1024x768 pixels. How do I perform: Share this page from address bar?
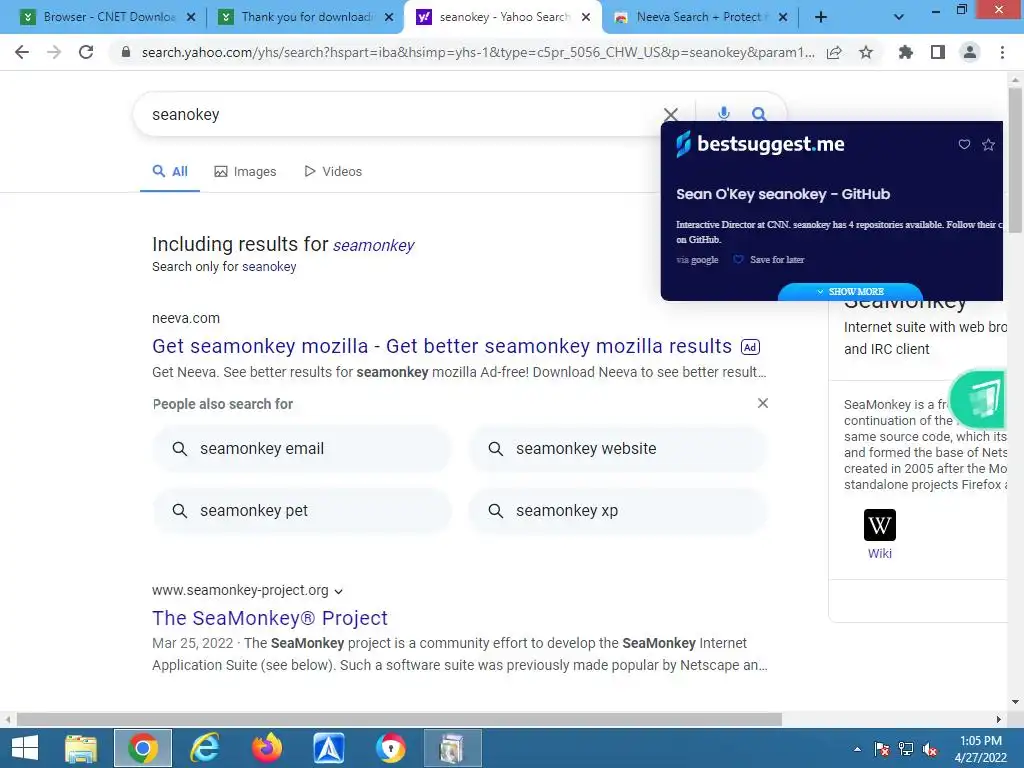coord(834,52)
